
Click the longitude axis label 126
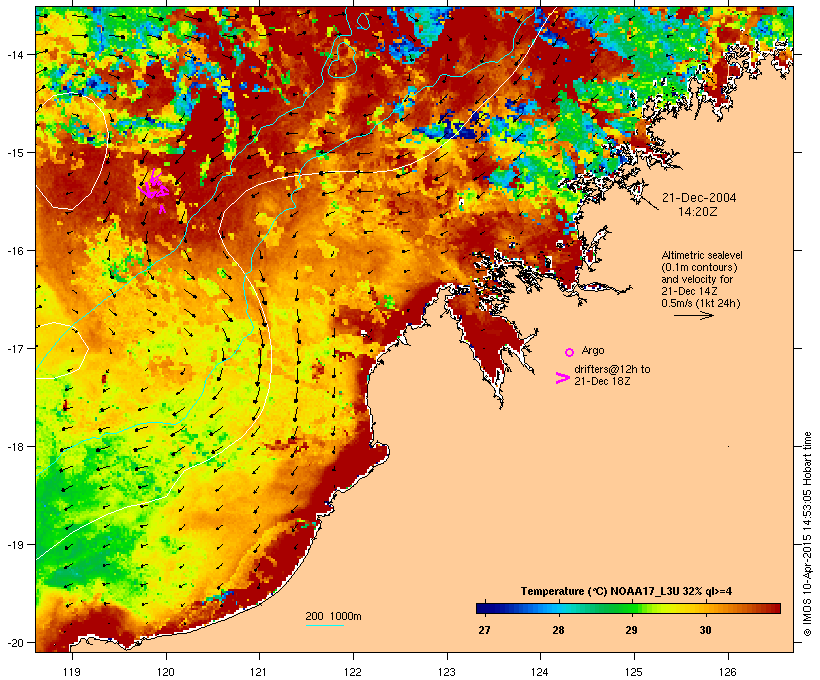coord(728,672)
